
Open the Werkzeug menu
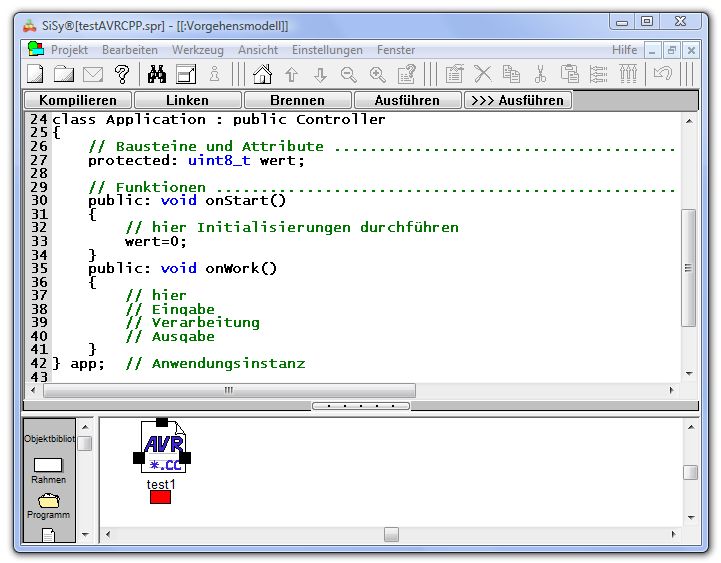coord(197,49)
